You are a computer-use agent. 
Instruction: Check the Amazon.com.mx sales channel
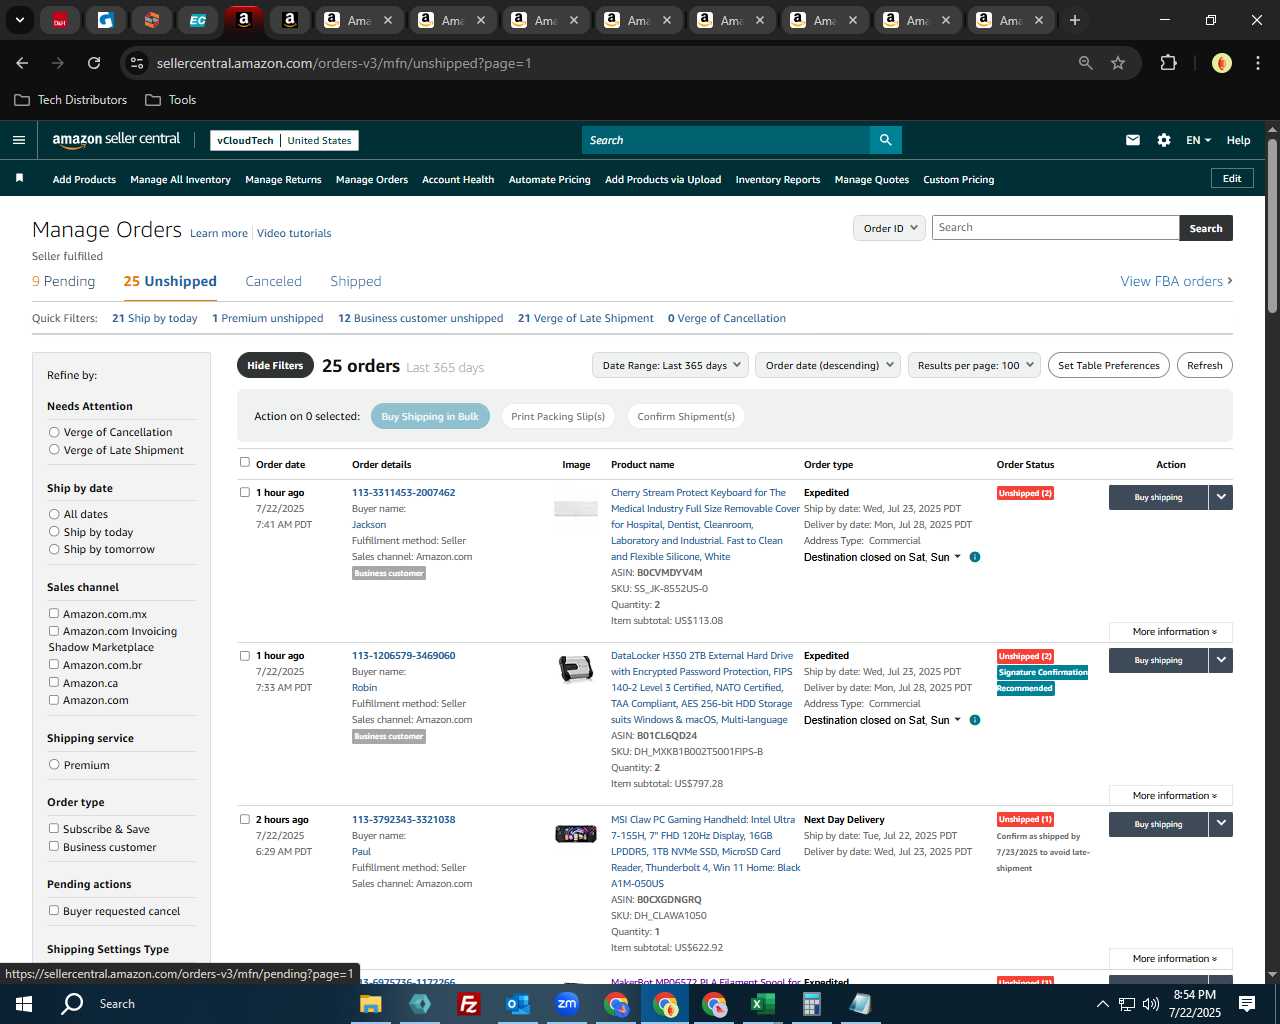pyautogui.click(x=54, y=614)
